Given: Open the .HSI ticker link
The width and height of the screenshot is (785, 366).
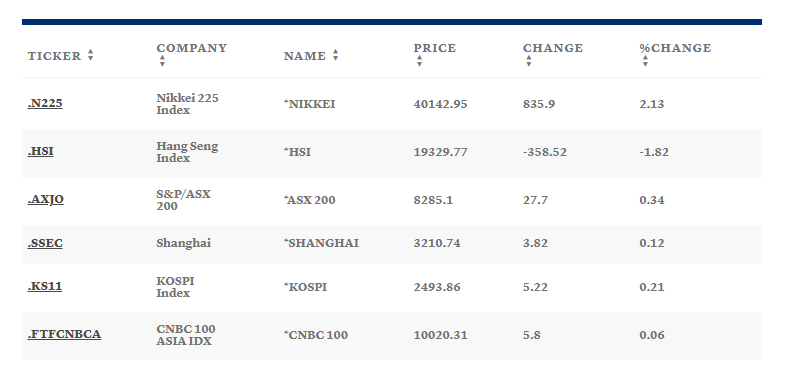Looking at the screenshot, I should [x=41, y=151].
